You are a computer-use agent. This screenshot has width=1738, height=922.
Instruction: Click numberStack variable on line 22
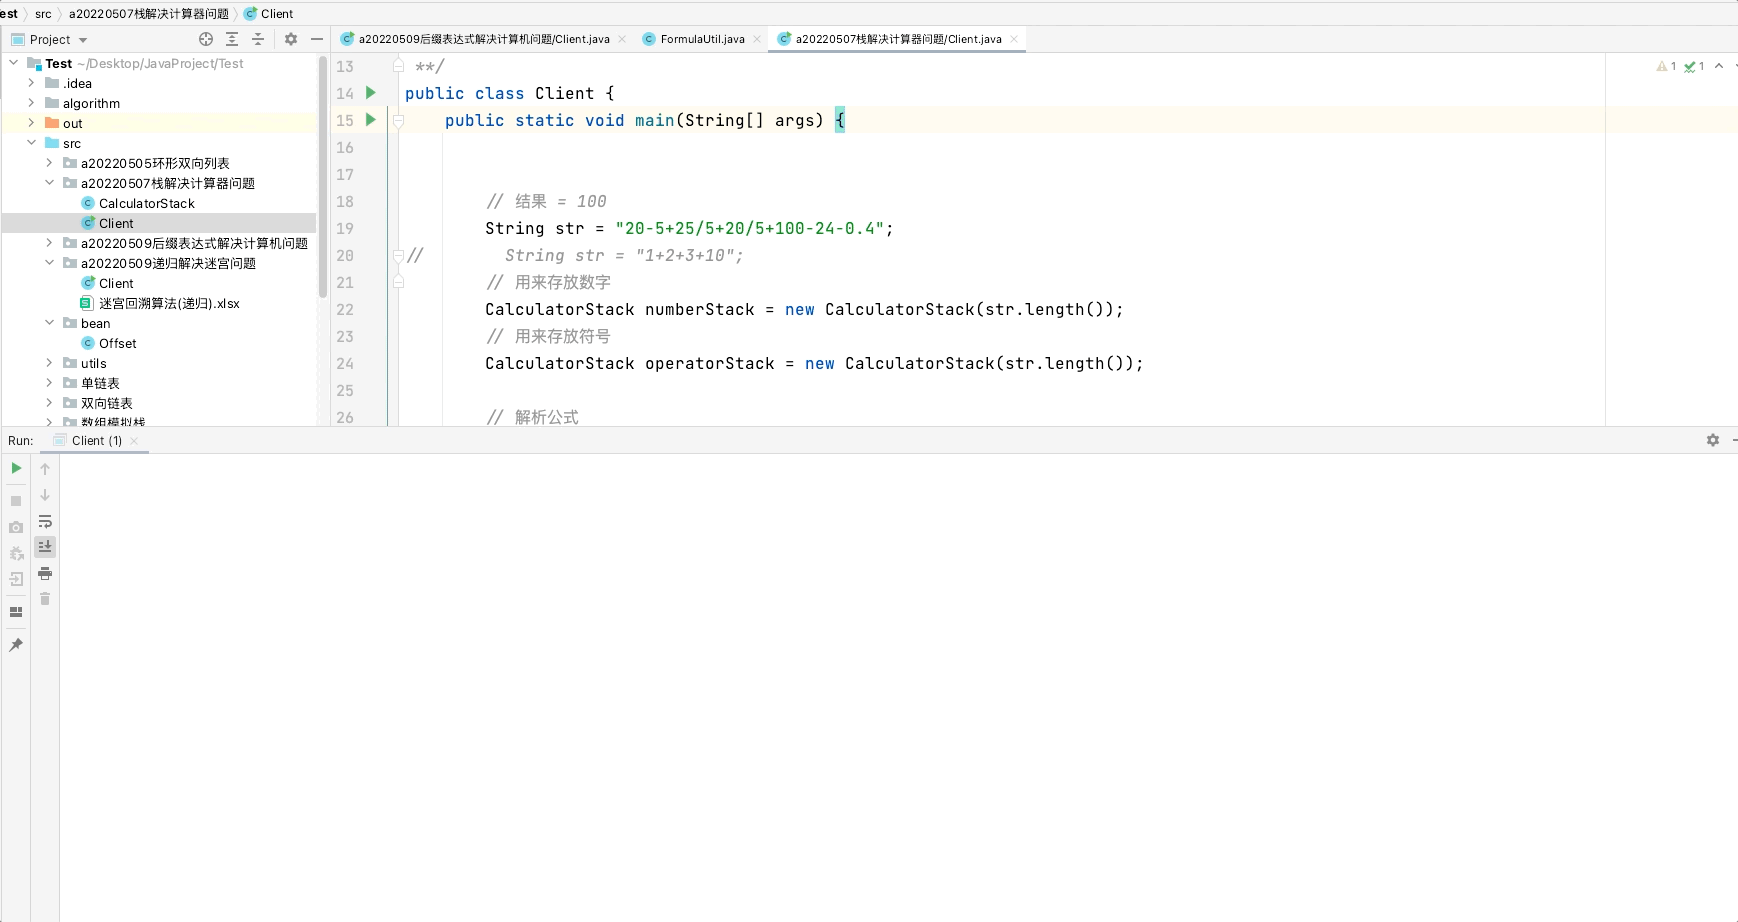coord(700,309)
